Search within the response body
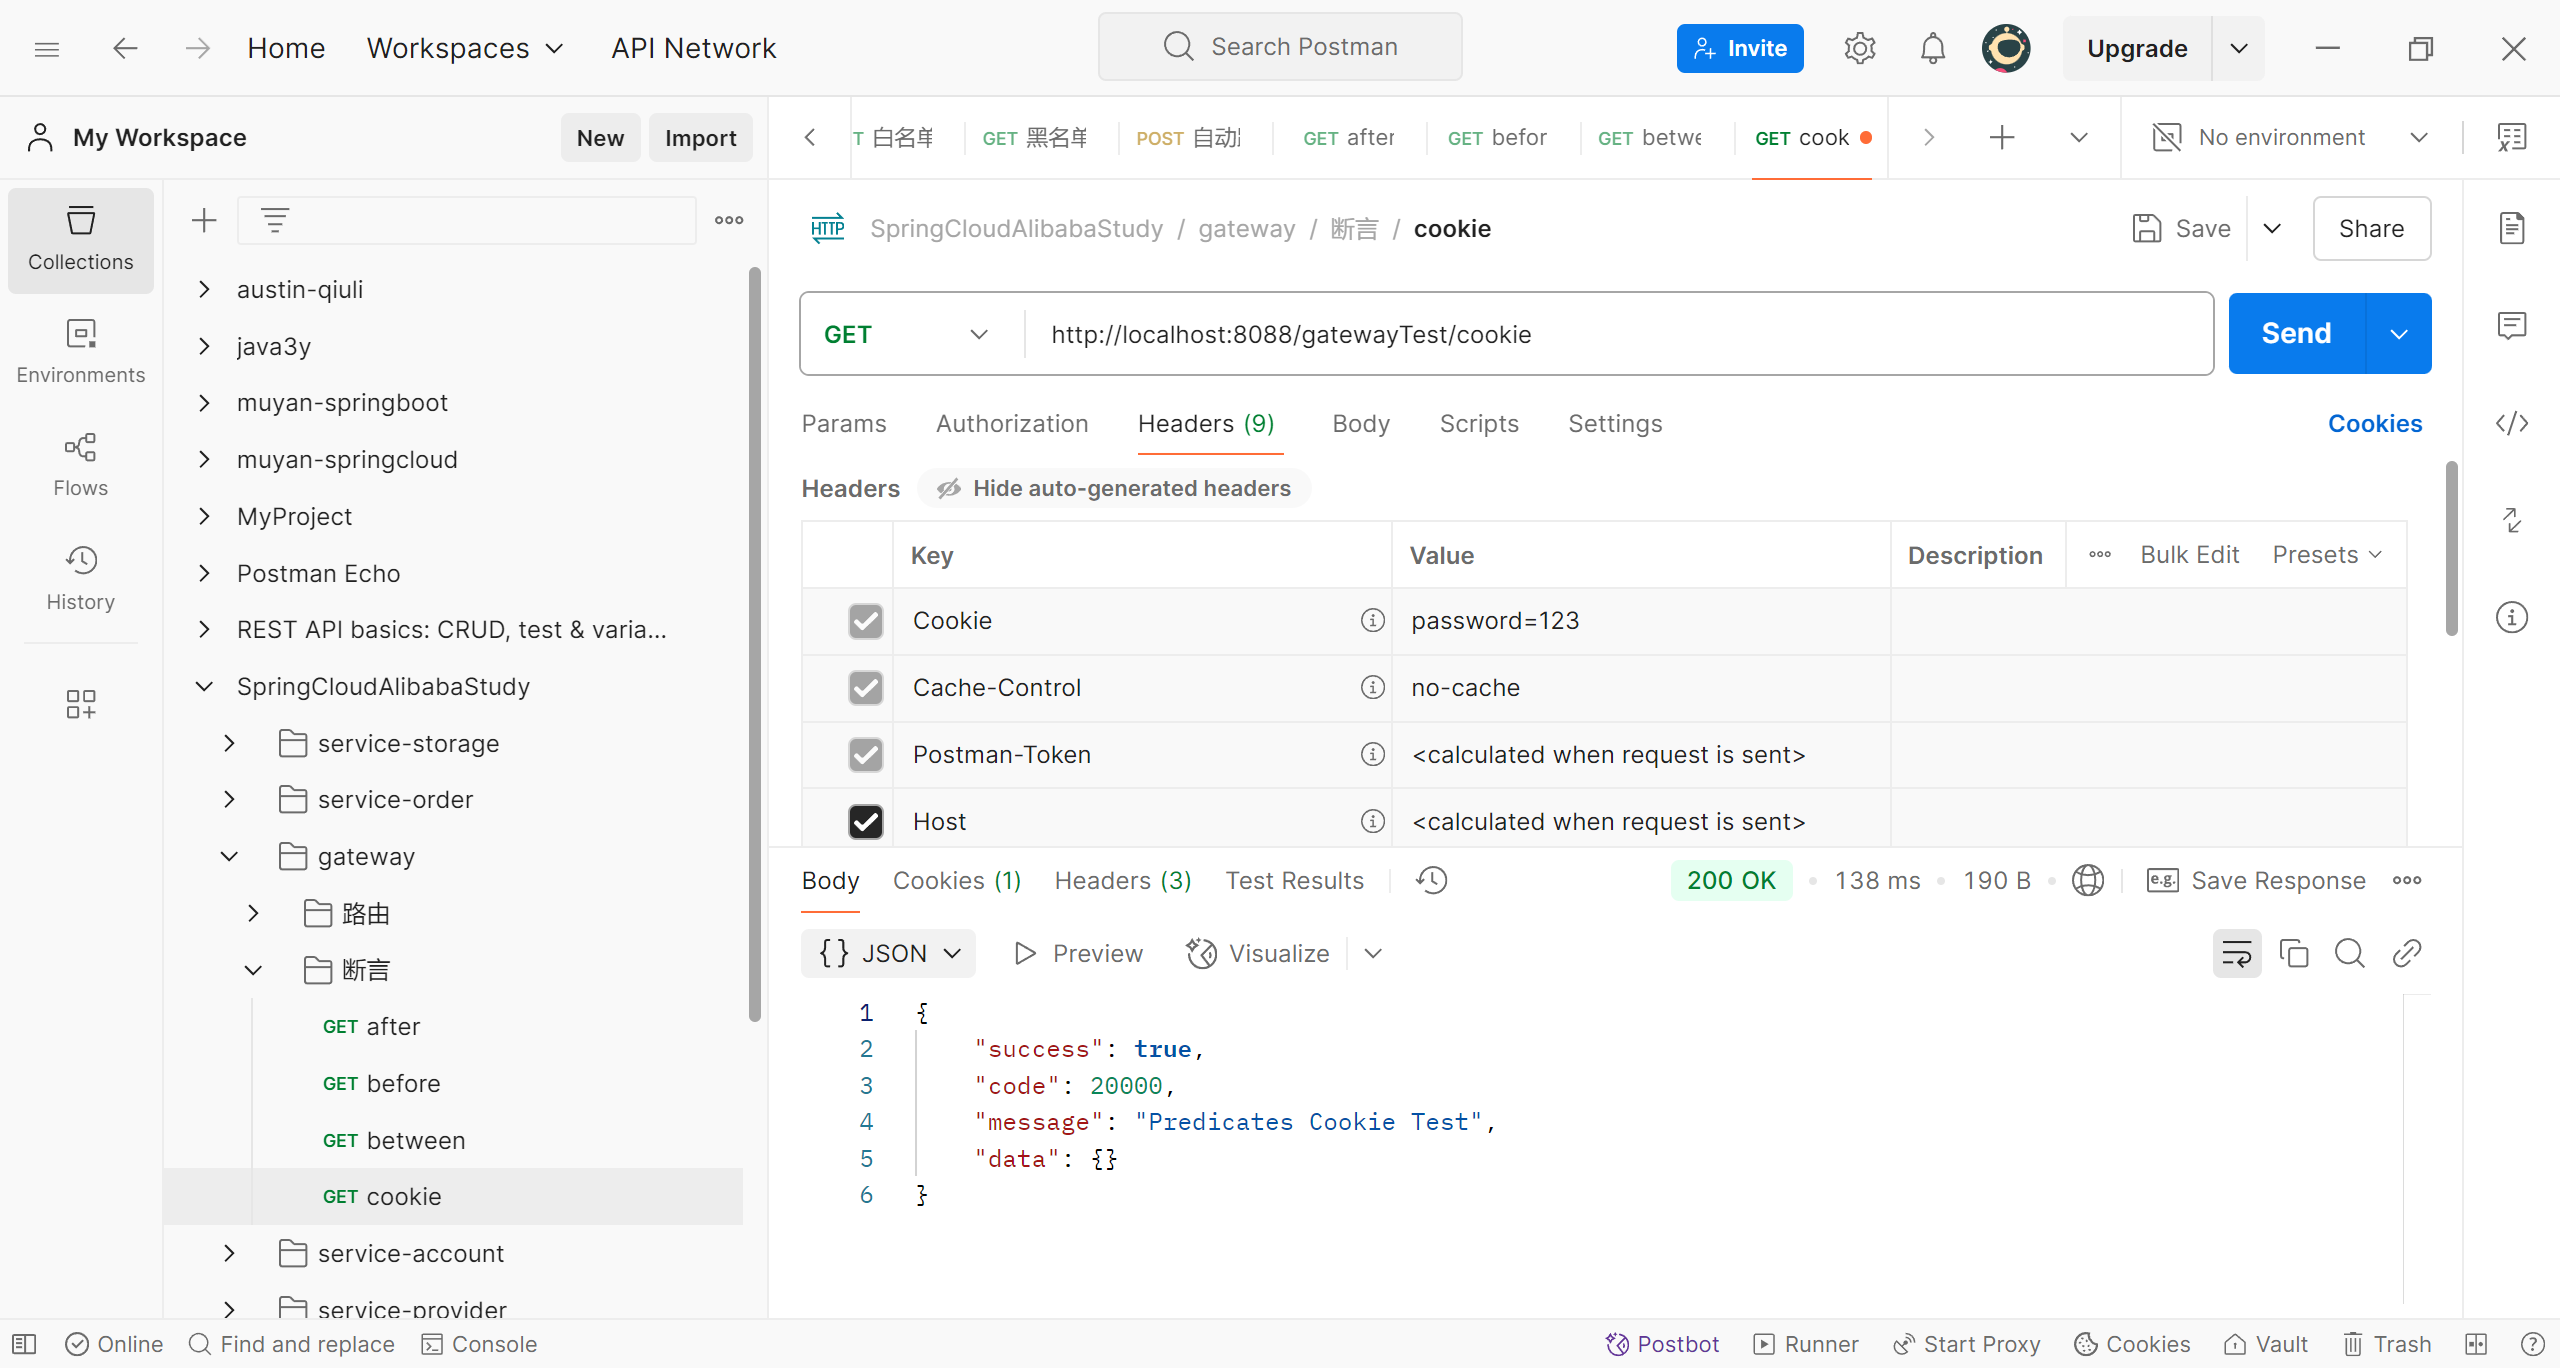This screenshot has width=2560, height=1368. 2349,953
